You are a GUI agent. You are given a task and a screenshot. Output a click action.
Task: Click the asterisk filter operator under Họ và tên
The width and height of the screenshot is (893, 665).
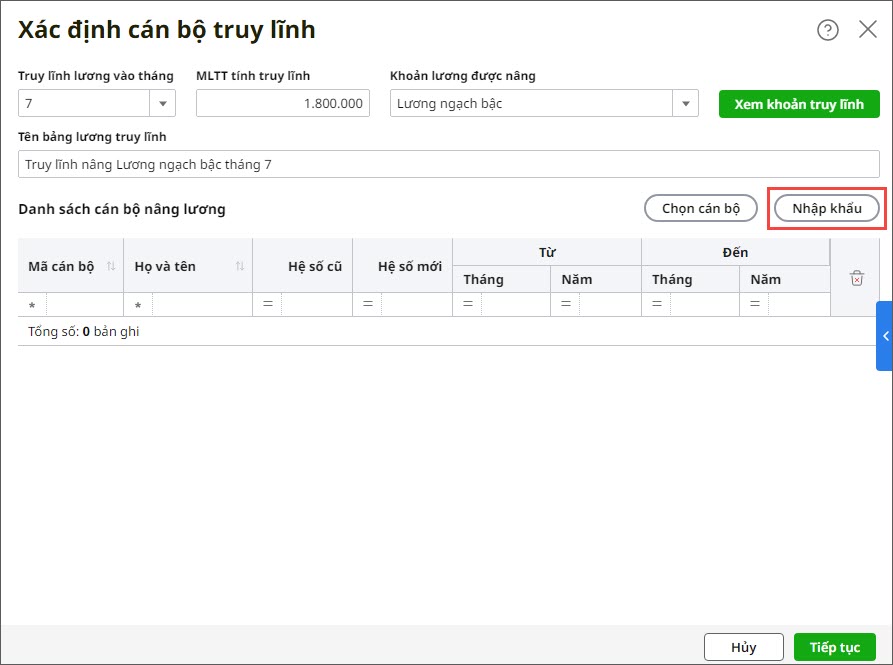[138, 305]
